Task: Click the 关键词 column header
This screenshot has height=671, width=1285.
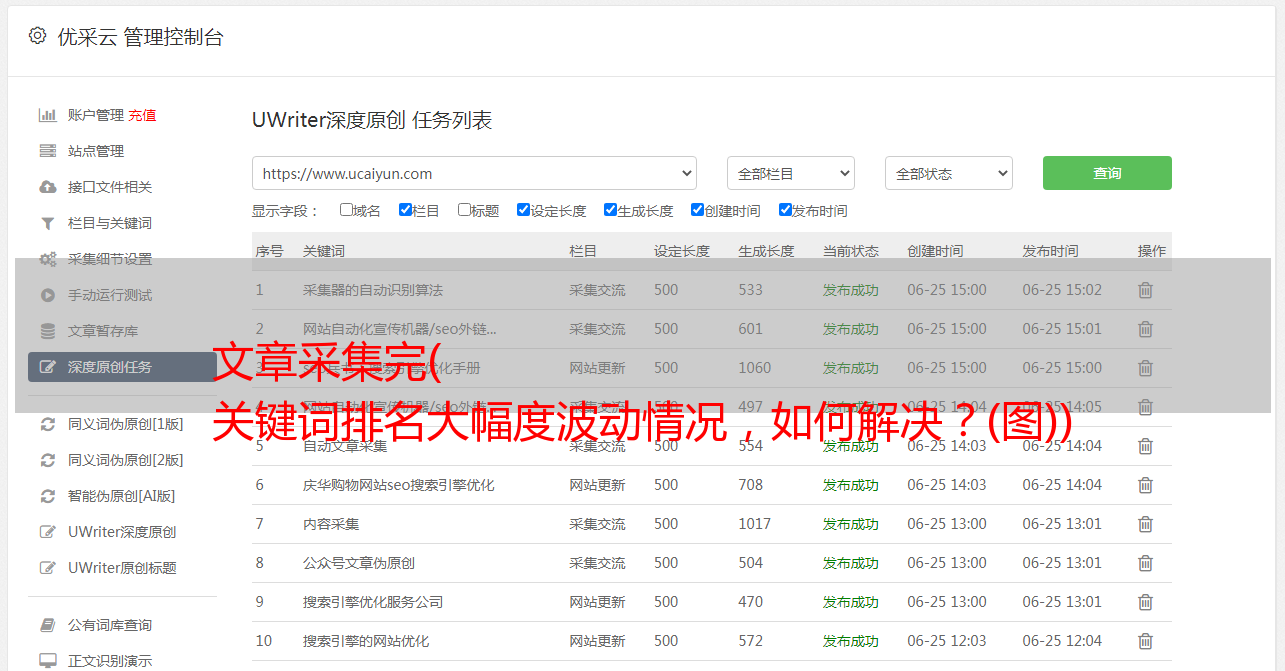Action: click(324, 251)
